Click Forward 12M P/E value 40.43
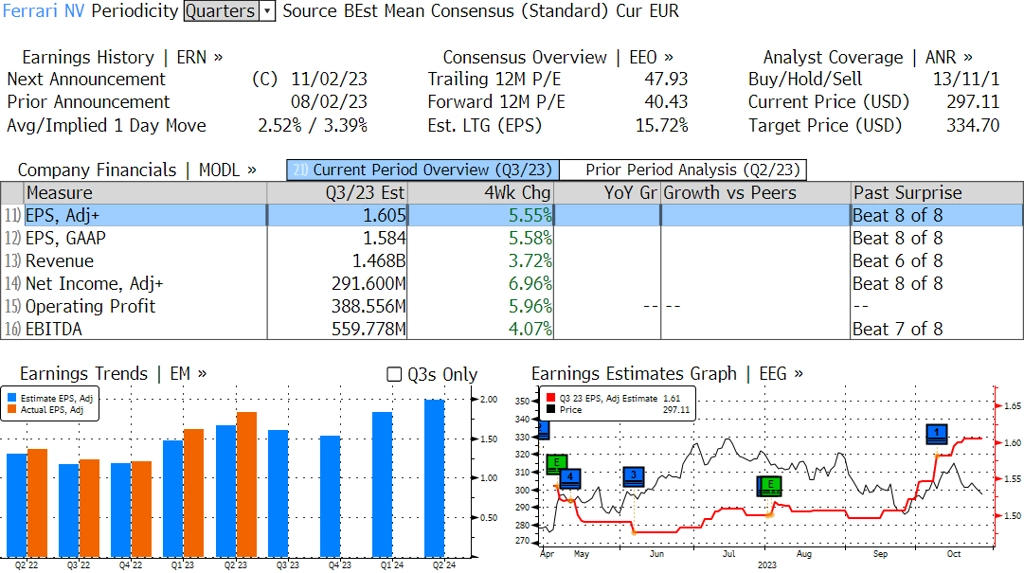 point(666,102)
